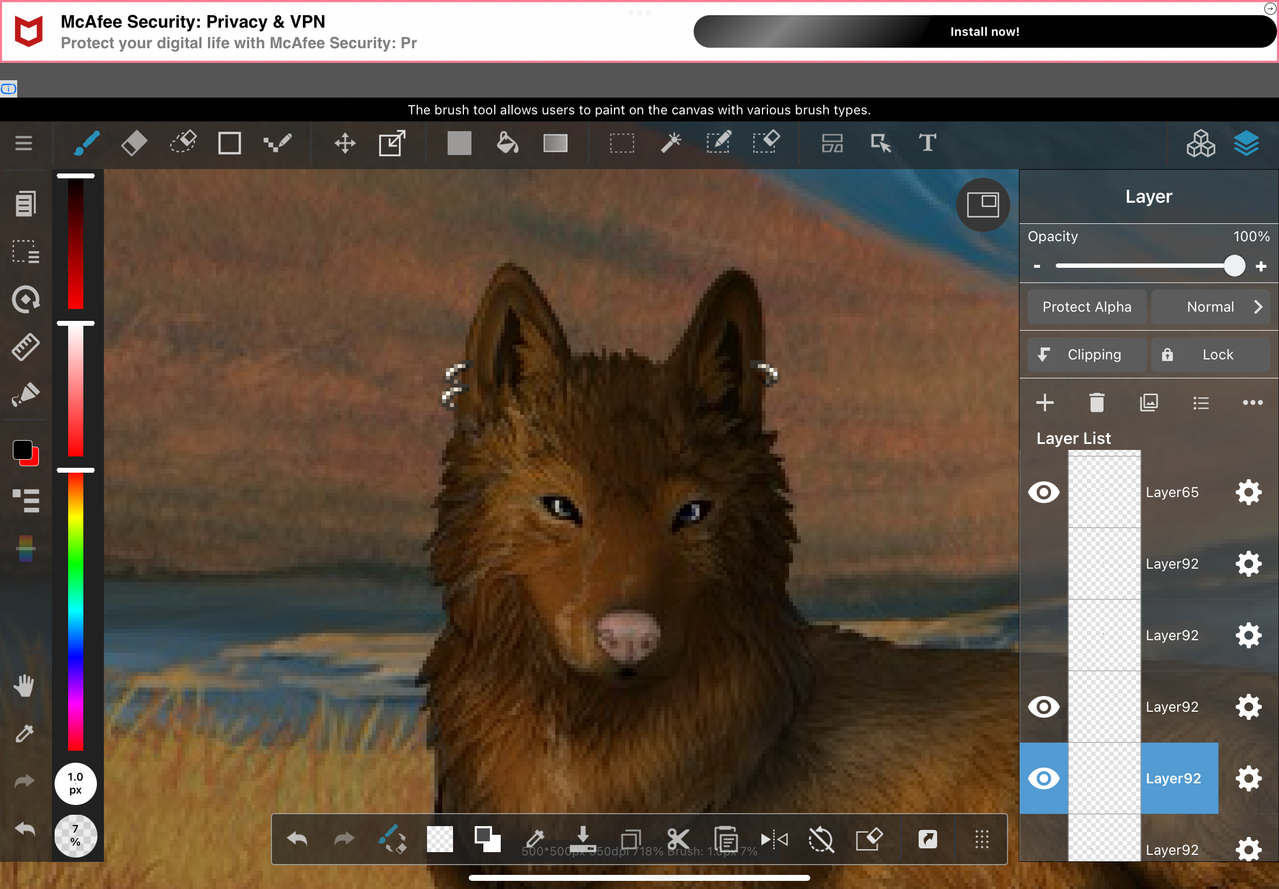Open settings gear of highlighted Layer92
The height and width of the screenshot is (889, 1279).
[1248, 778]
